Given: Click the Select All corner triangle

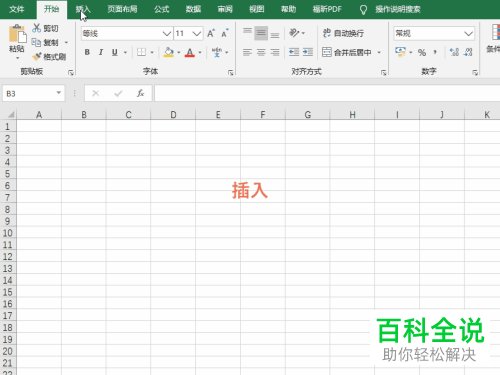Looking at the screenshot, I should coord(11,115).
